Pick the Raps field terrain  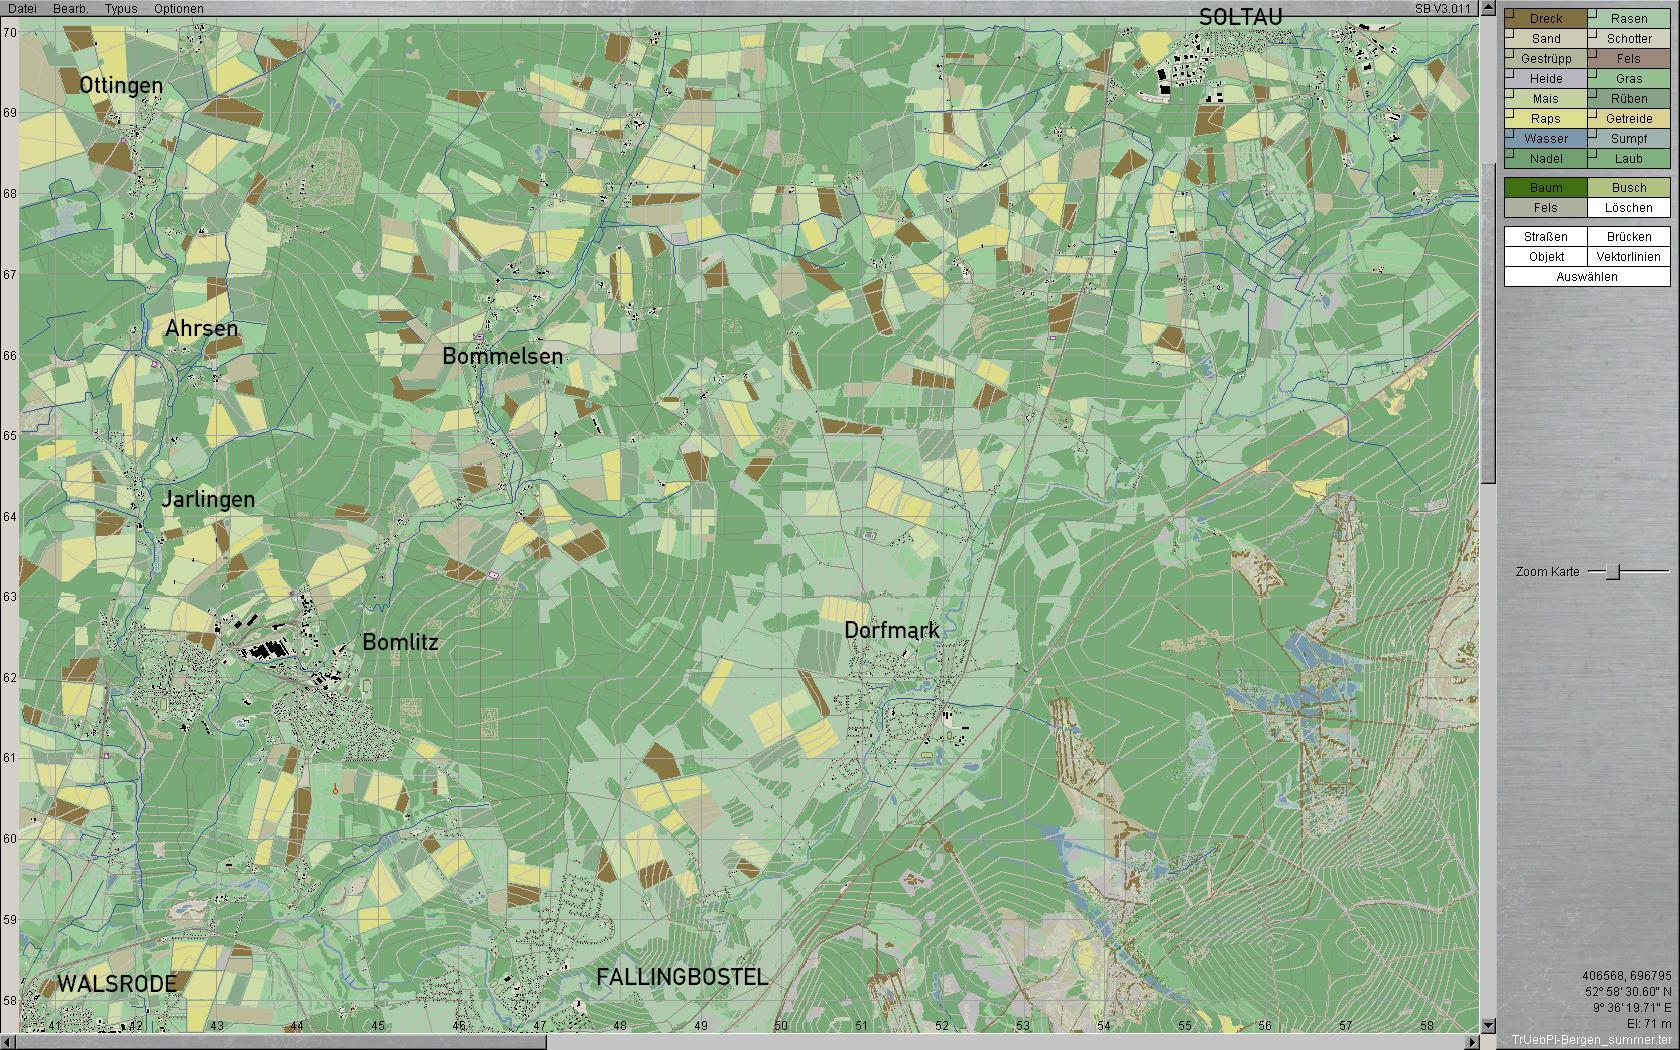1546,118
